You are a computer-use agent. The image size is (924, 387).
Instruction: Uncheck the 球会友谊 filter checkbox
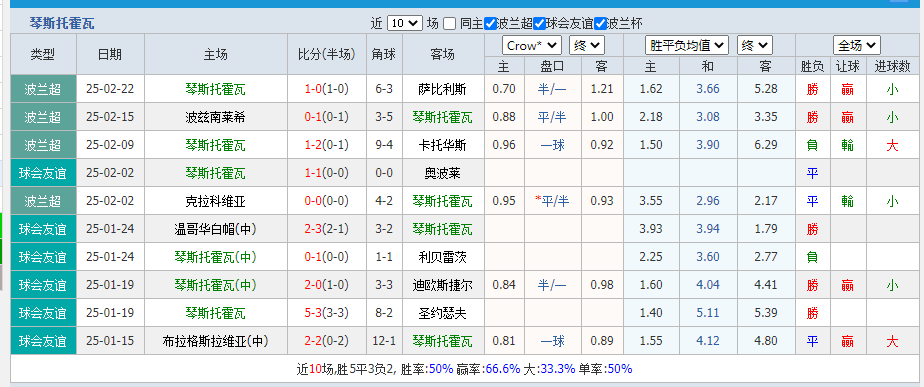coord(539,24)
